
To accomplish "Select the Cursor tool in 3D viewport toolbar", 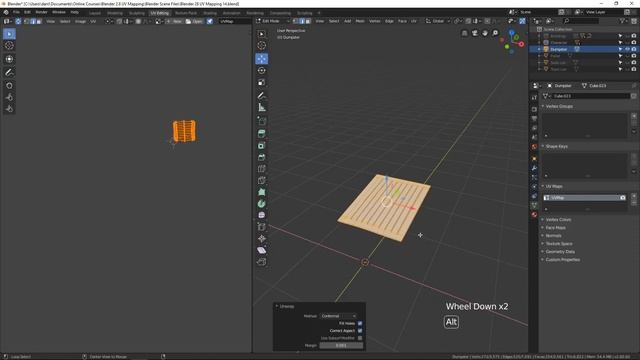I will click(x=262, y=45).
